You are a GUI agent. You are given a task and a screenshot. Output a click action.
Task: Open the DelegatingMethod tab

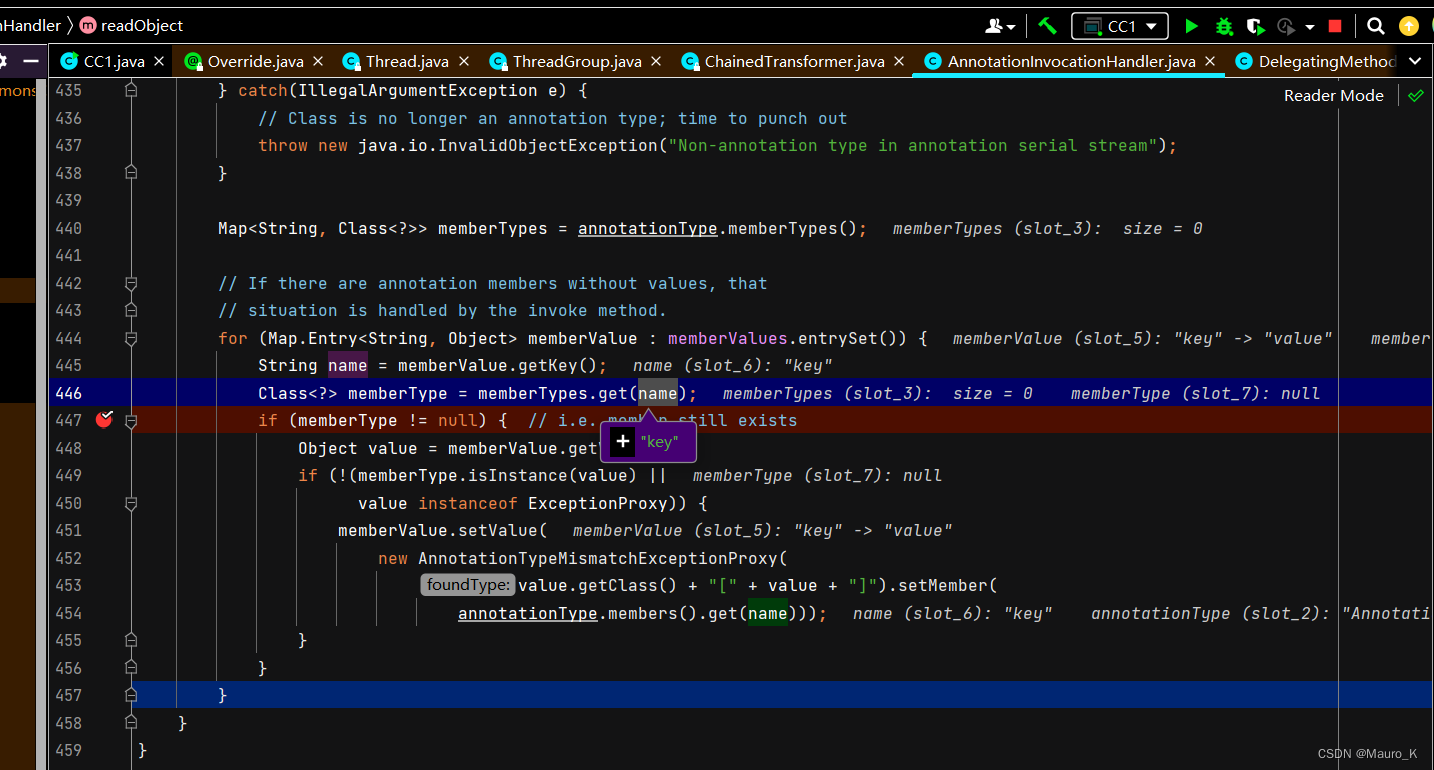coord(1314,61)
